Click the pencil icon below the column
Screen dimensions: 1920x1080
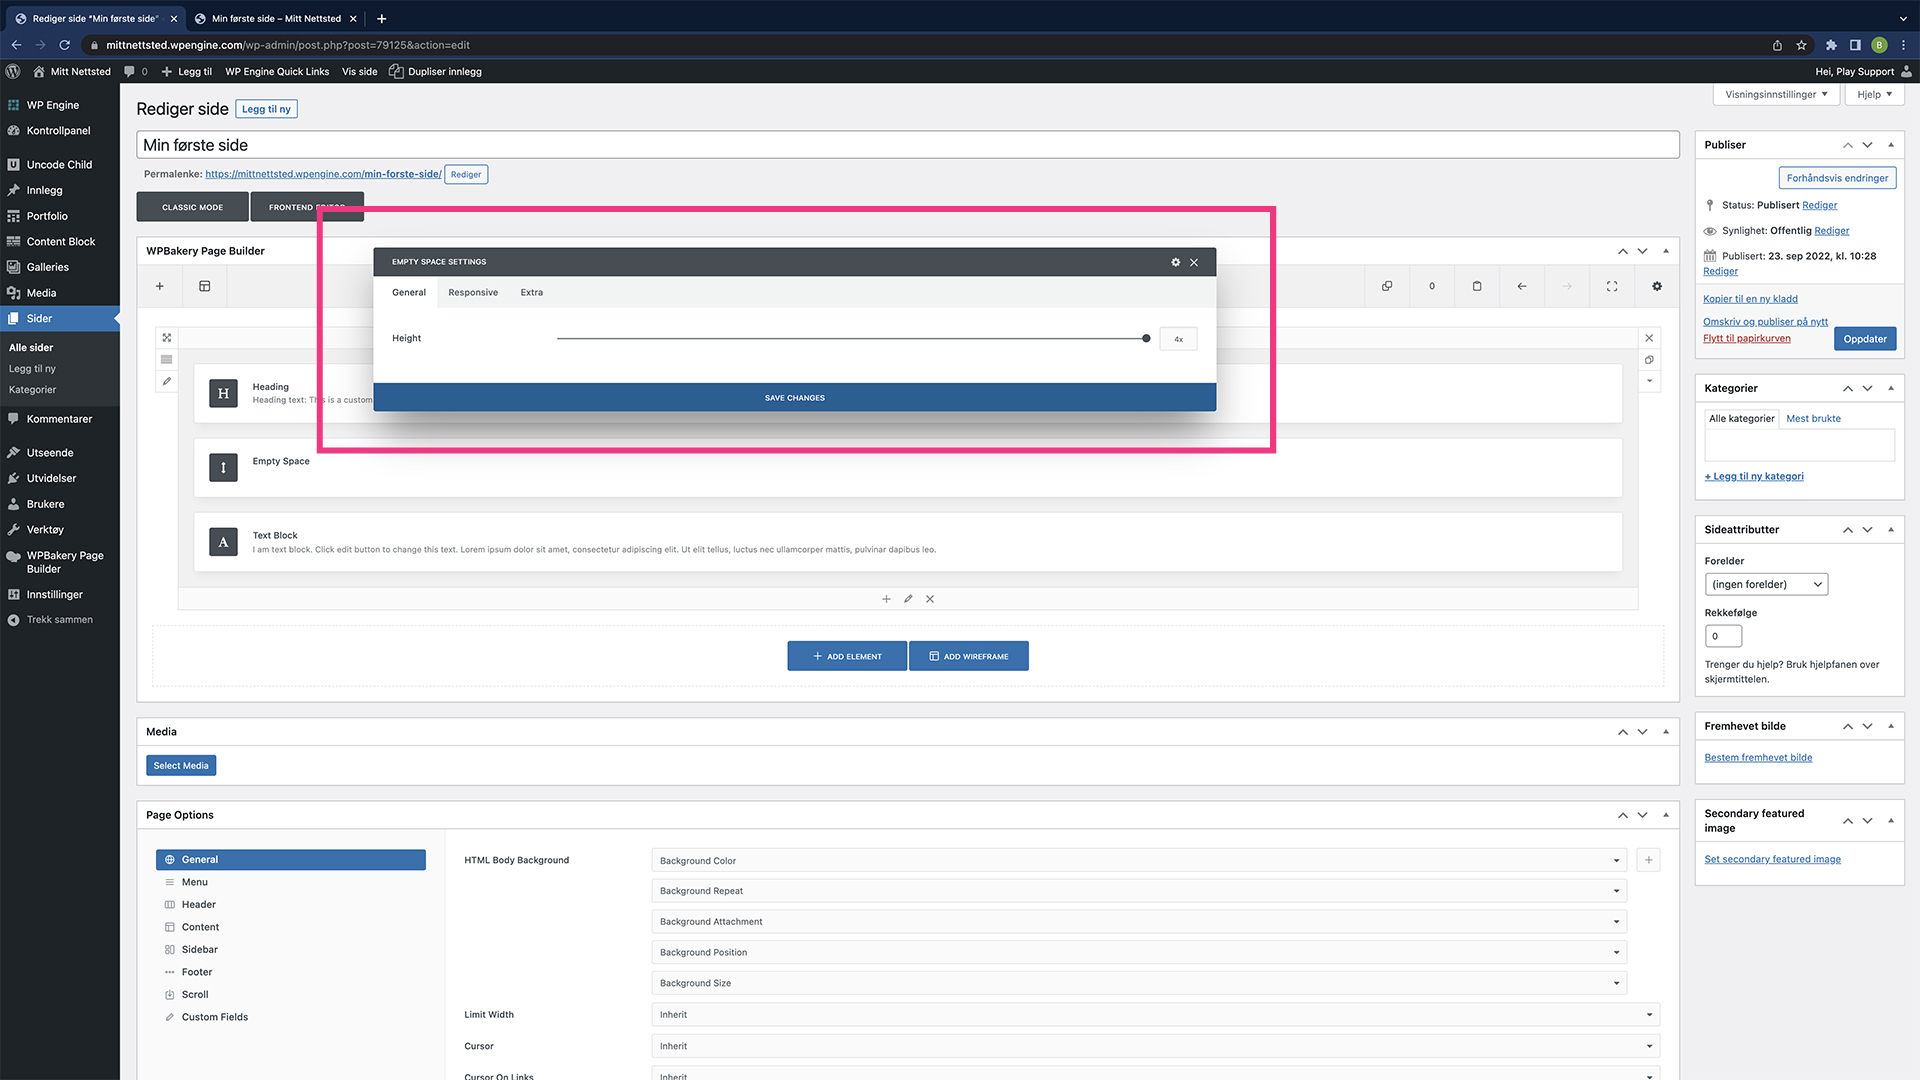(908, 599)
